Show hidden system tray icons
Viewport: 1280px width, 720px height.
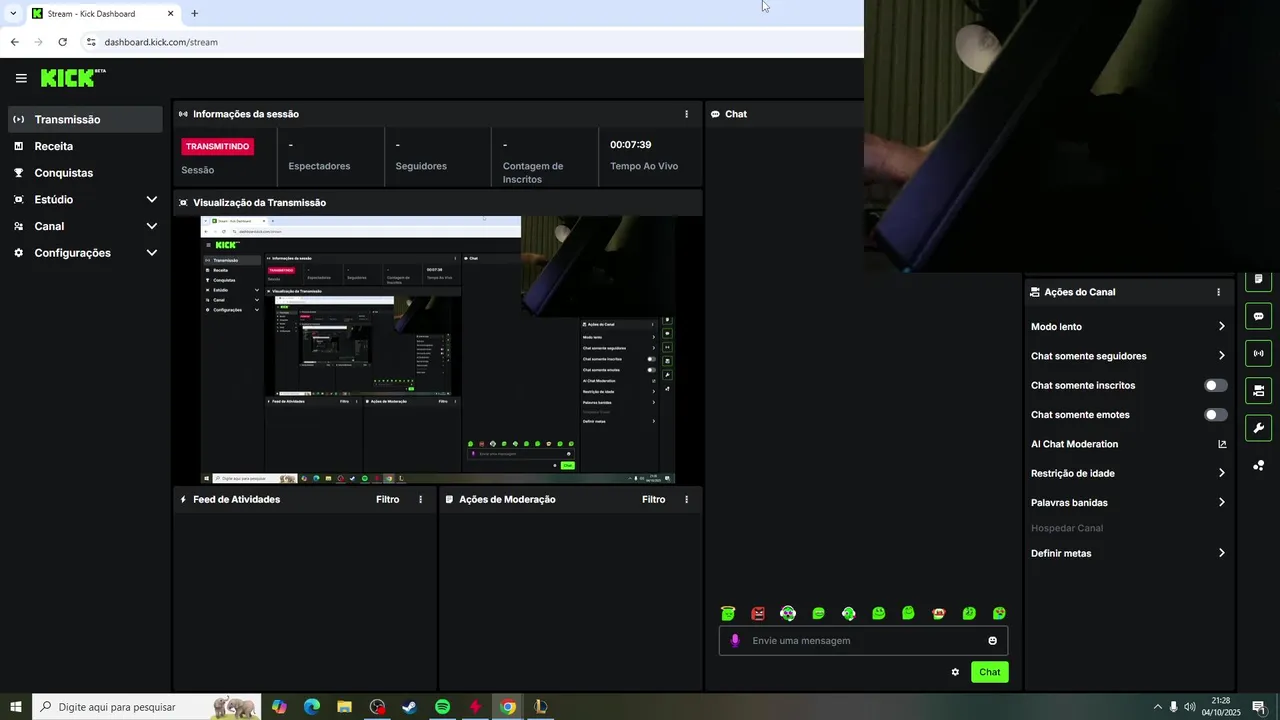point(1158,707)
